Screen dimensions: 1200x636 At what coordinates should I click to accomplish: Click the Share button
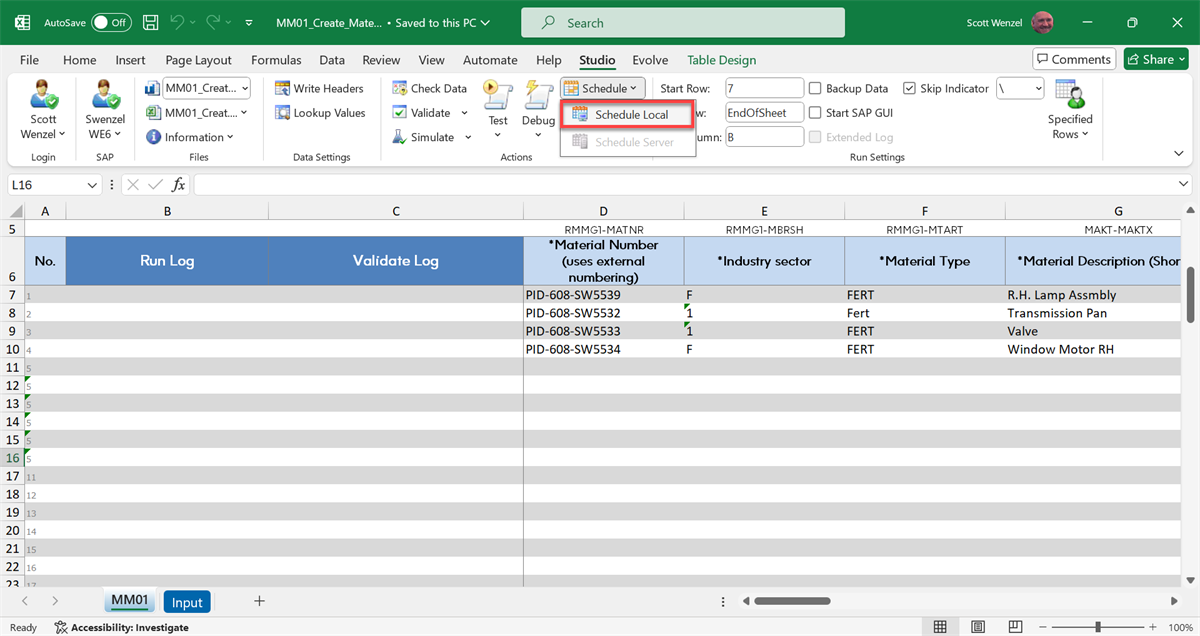click(x=1155, y=59)
